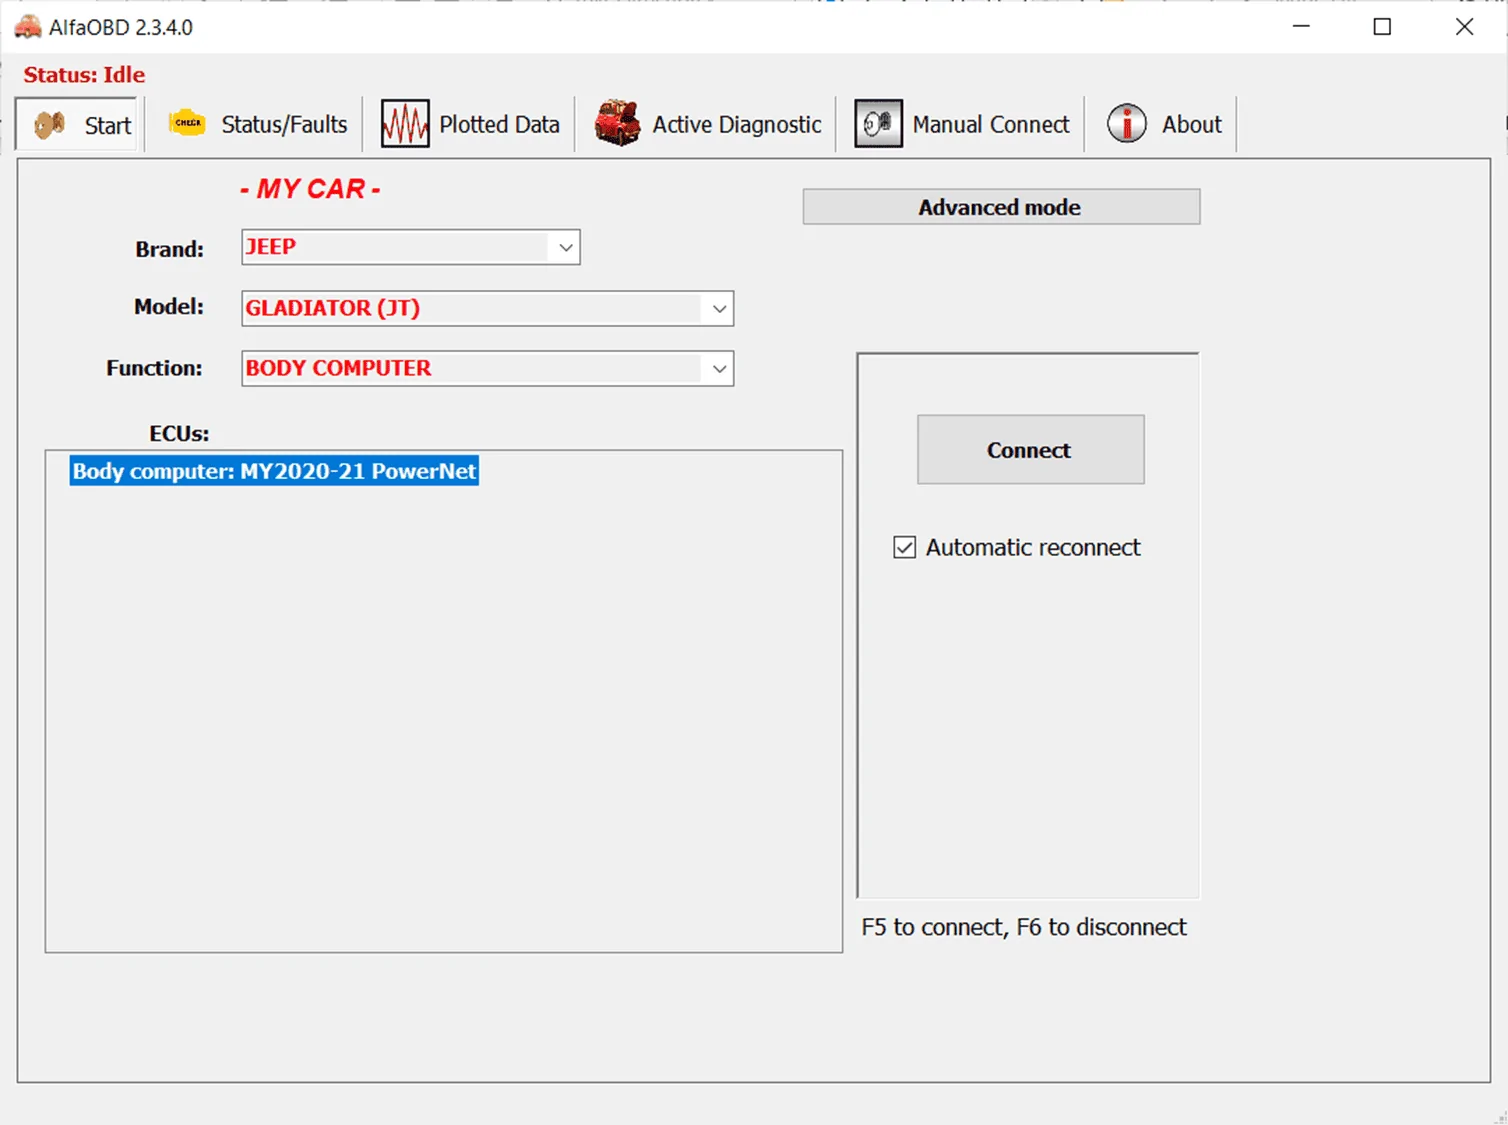Select Body computer: MY2020-21 PowerNet ECU
This screenshot has width=1508, height=1125.
click(x=274, y=471)
